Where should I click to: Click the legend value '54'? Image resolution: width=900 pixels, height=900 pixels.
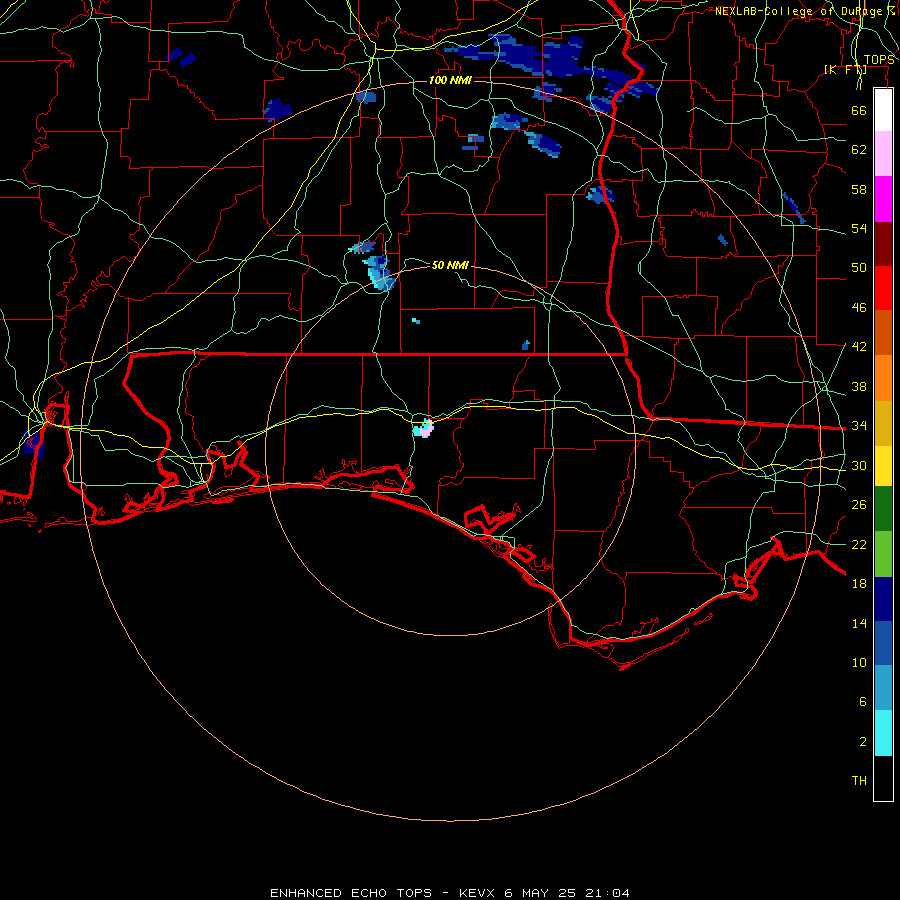pyautogui.click(x=859, y=228)
